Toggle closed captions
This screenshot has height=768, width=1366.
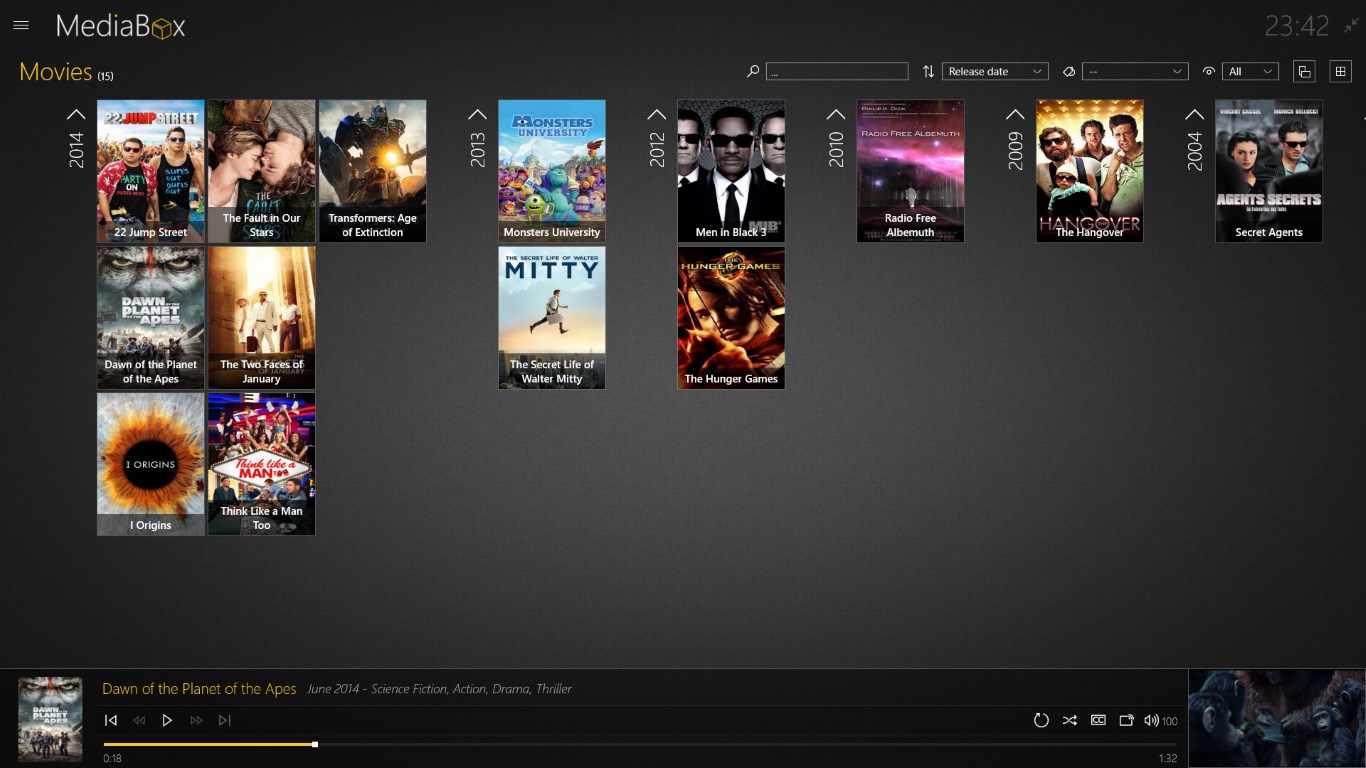(x=1098, y=720)
